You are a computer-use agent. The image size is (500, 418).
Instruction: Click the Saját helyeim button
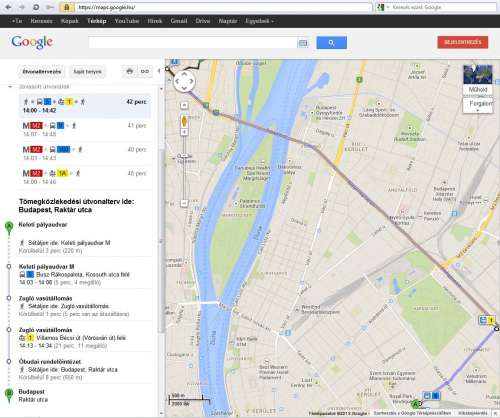[87, 72]
